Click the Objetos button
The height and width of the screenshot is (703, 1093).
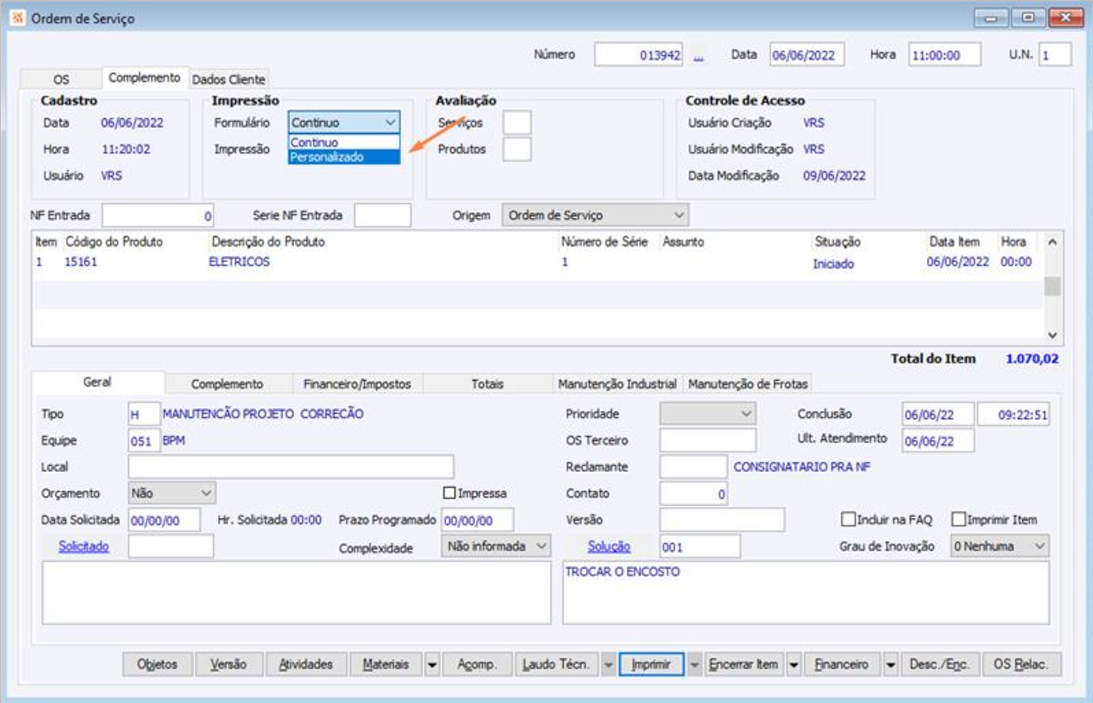pos(158,665)
